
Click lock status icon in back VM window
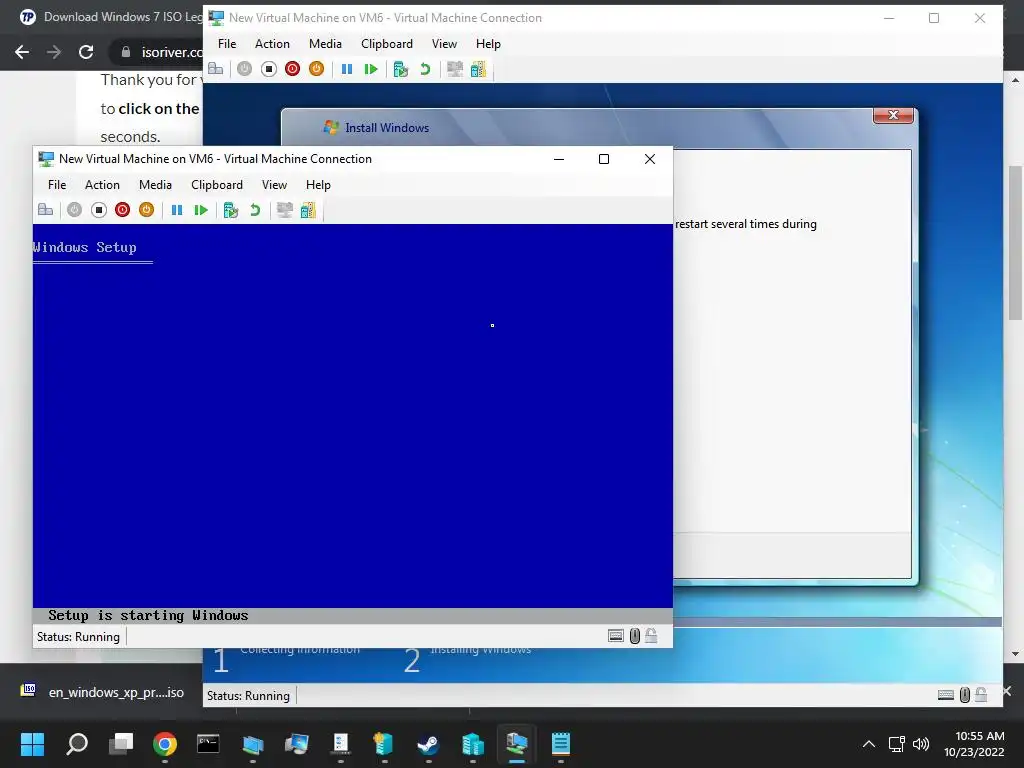click(981, 695)
